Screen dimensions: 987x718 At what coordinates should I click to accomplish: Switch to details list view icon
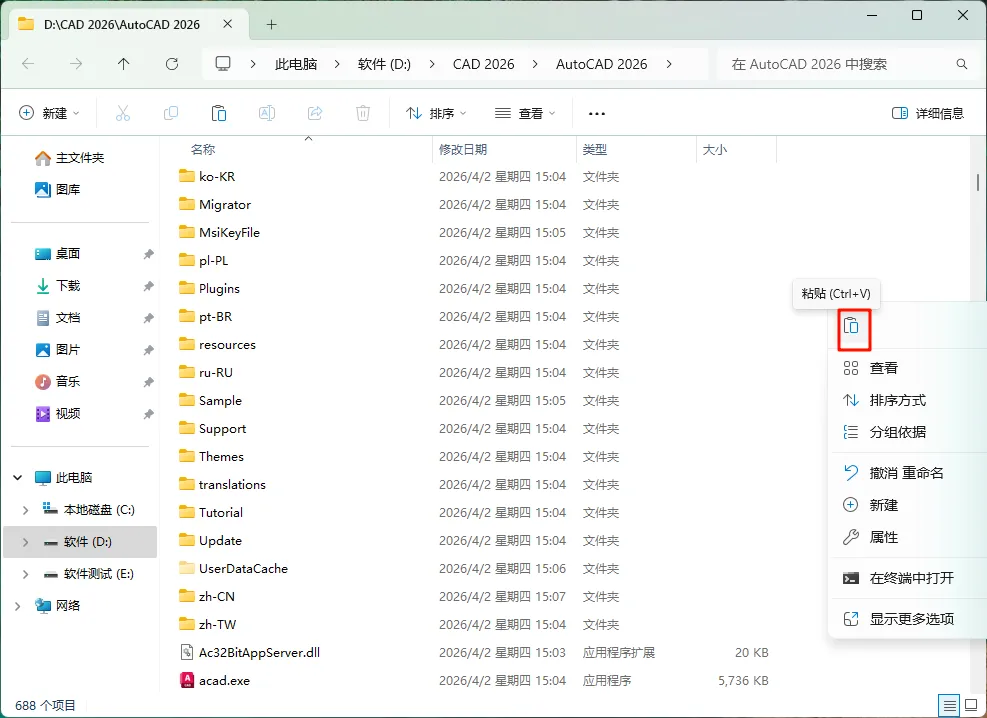tap(949, 705)
